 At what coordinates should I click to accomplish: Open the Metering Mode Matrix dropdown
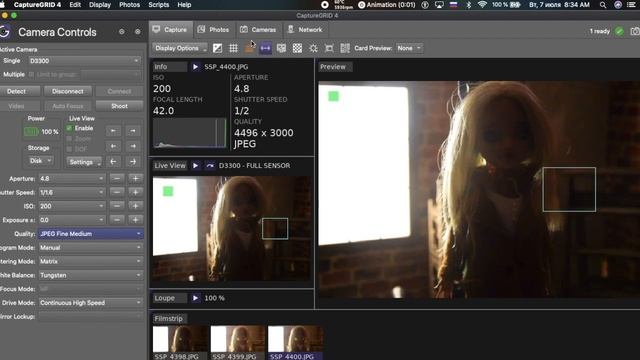(91, 261)
